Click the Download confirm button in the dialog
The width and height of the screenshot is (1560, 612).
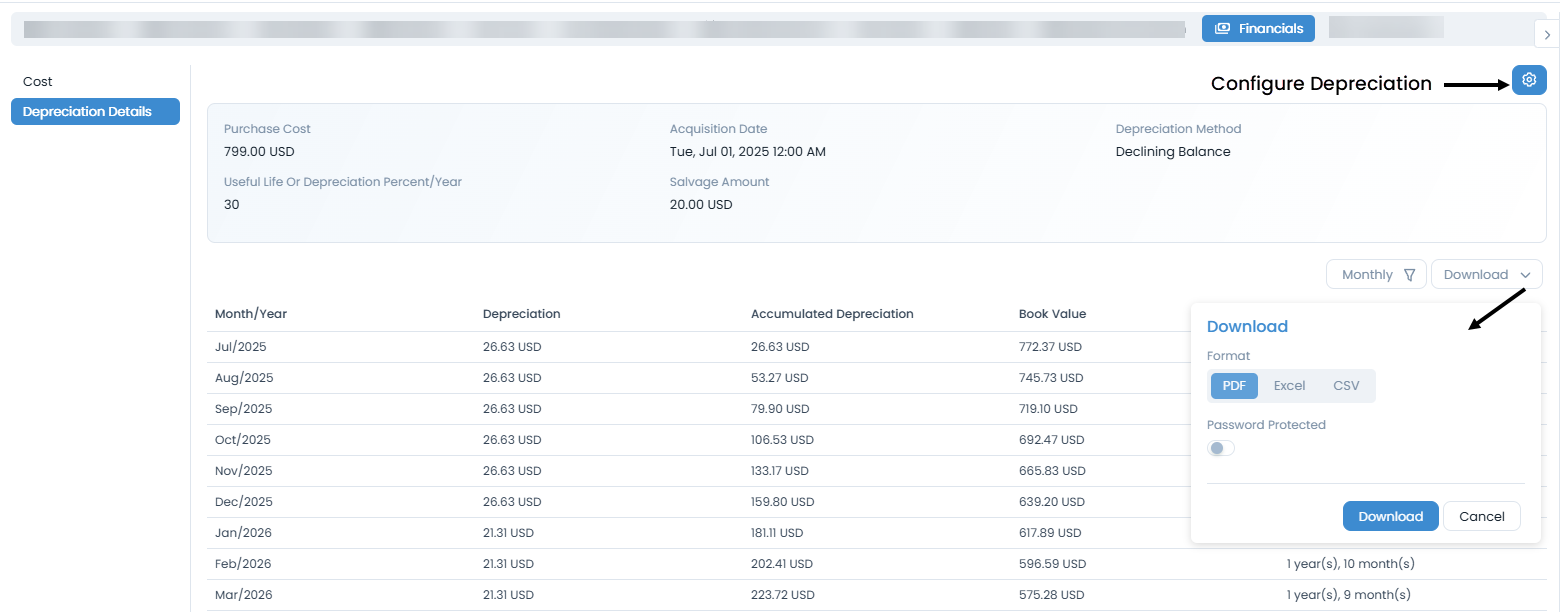1390,516
